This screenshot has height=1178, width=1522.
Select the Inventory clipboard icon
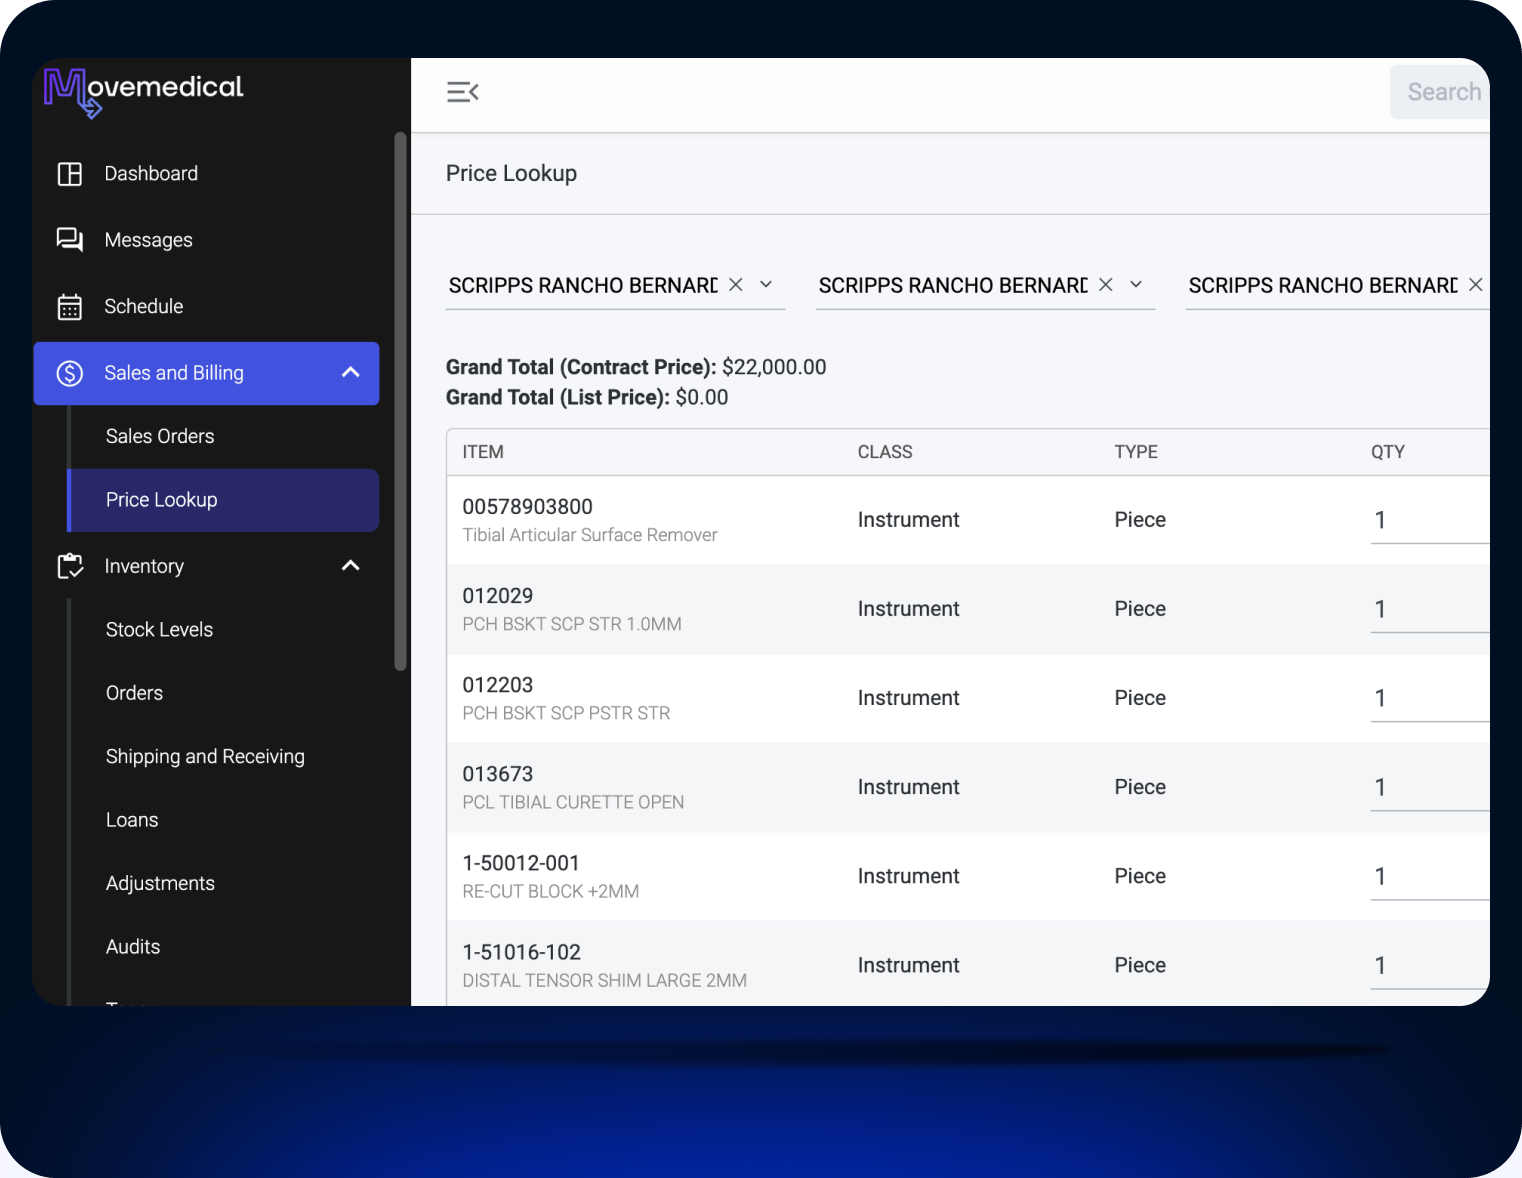tap(69, 565)
